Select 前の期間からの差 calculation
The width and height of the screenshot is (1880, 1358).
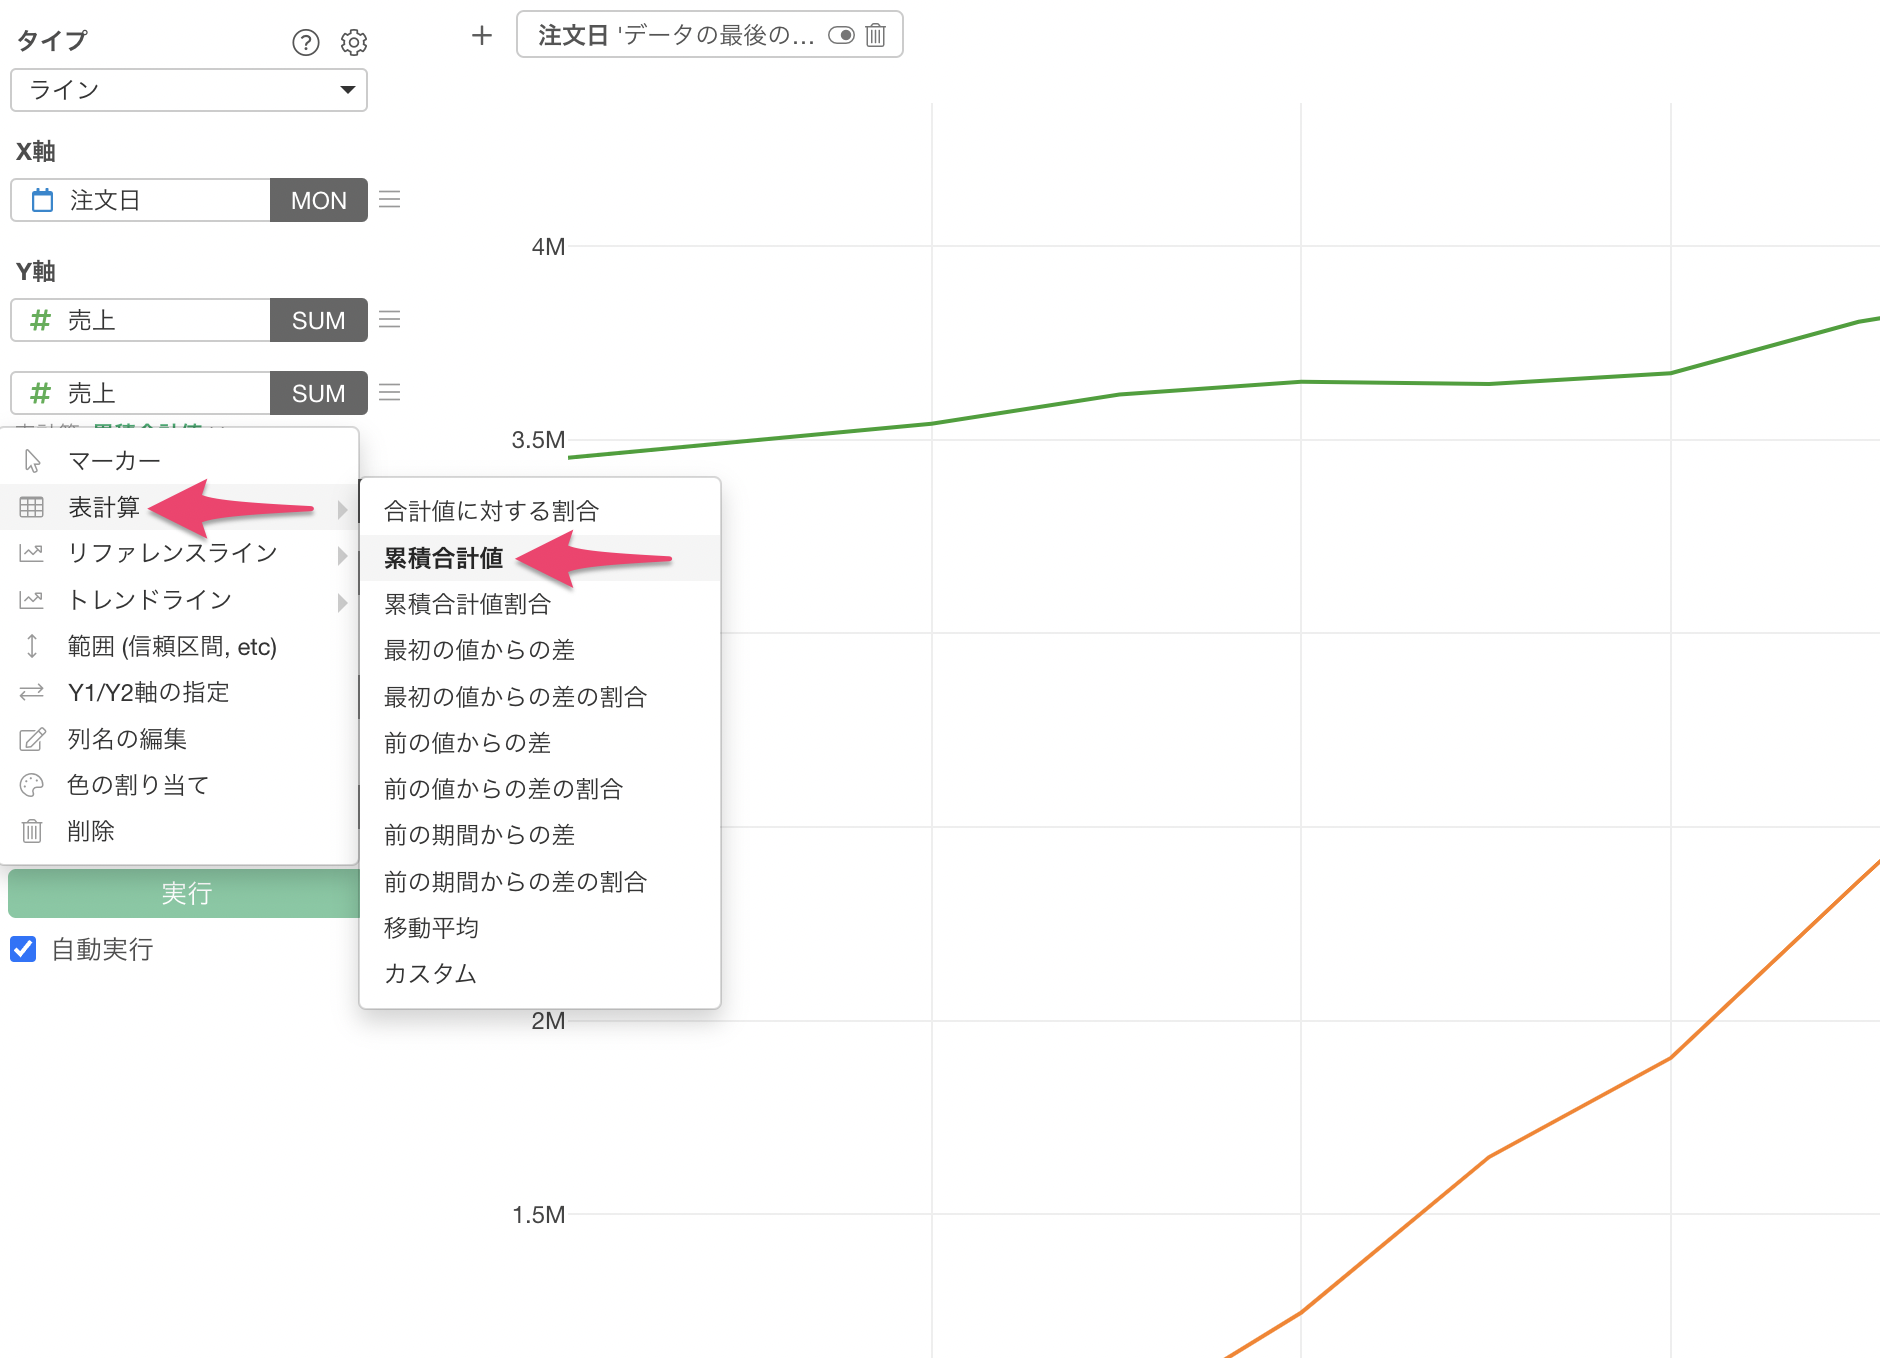tap(540, 835)
